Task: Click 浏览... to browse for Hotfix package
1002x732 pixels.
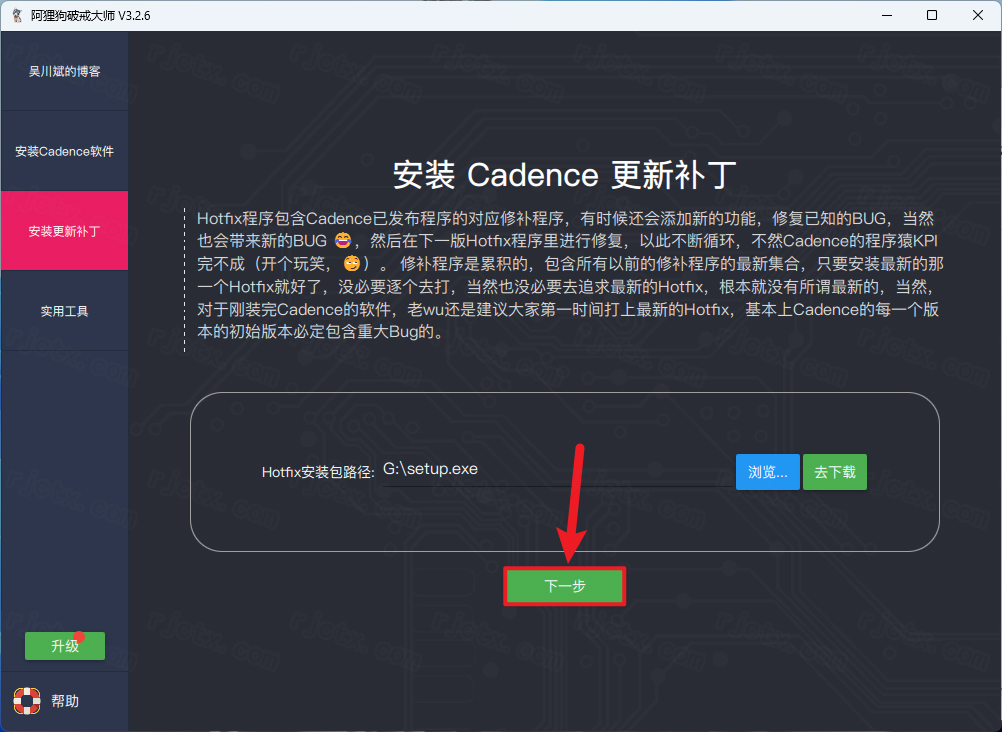Action: (x=767, y=472)
